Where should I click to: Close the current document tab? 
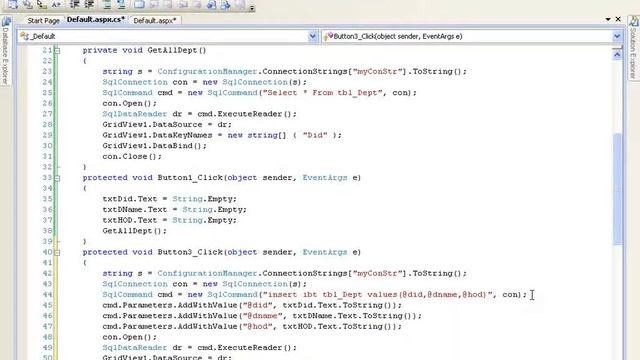pyautogui.click(x=618, y=19)
